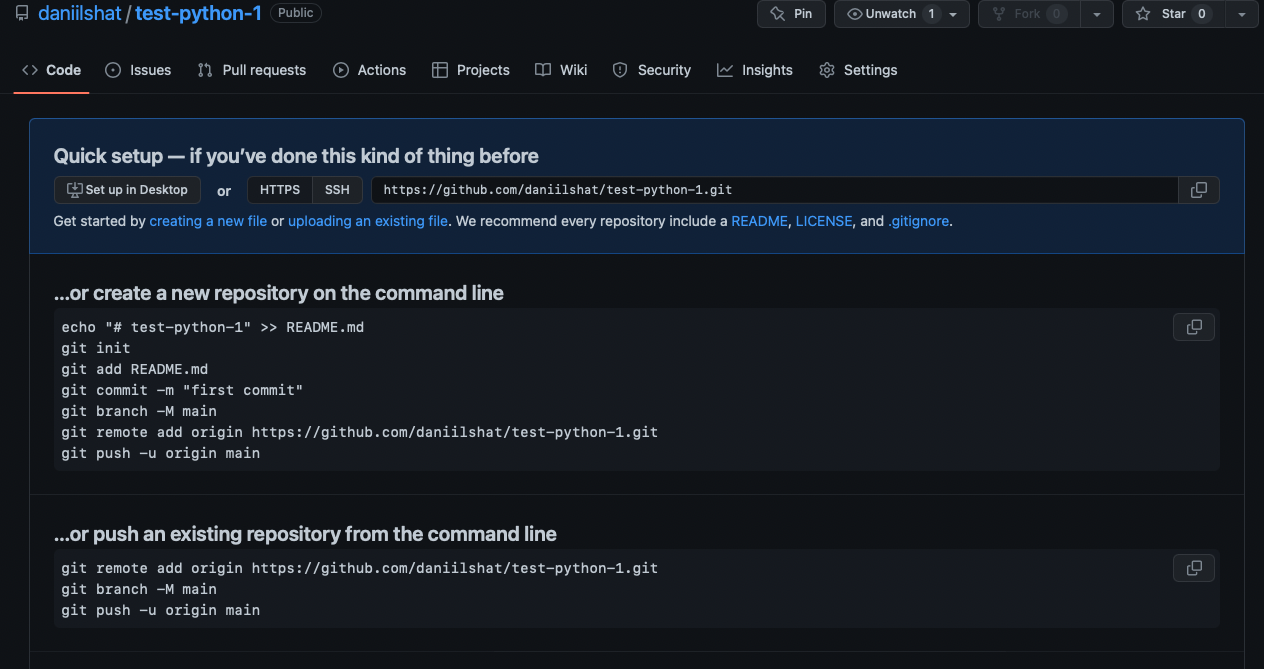Image resolution: width=1264 pixels, height=669 pixels.
Task: Open the Wiki tab
Action: coord(561,70)
